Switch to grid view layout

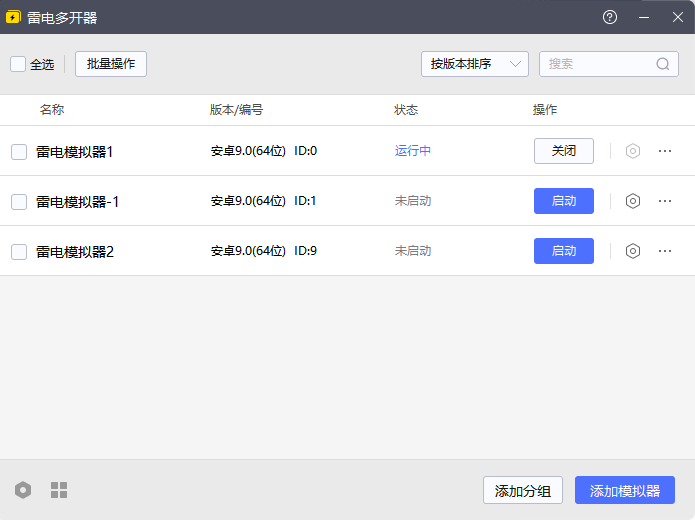[x=59, y=490]
